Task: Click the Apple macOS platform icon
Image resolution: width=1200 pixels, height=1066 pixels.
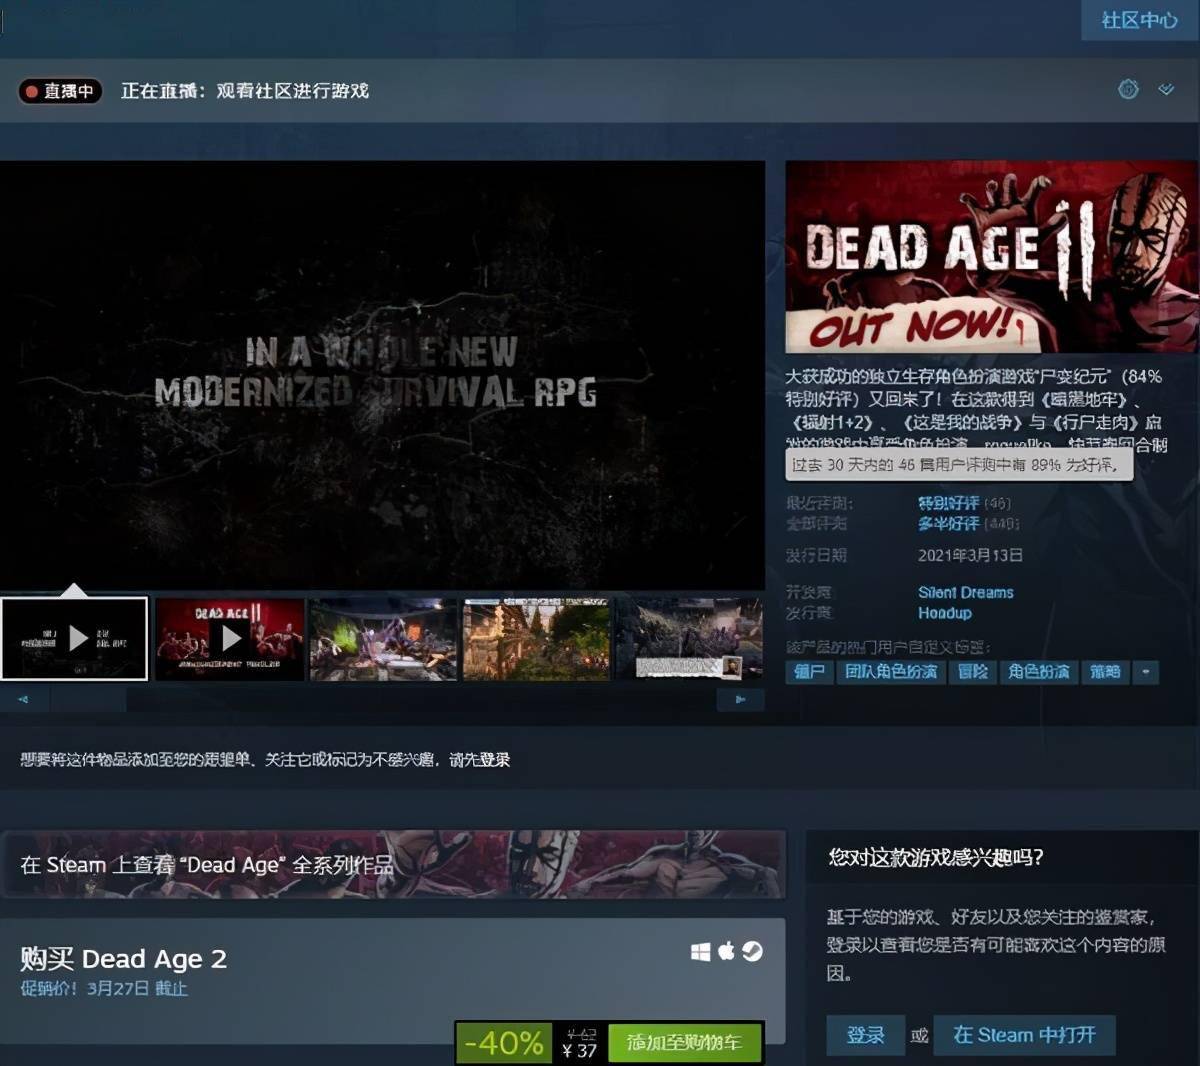Action: 726,951
